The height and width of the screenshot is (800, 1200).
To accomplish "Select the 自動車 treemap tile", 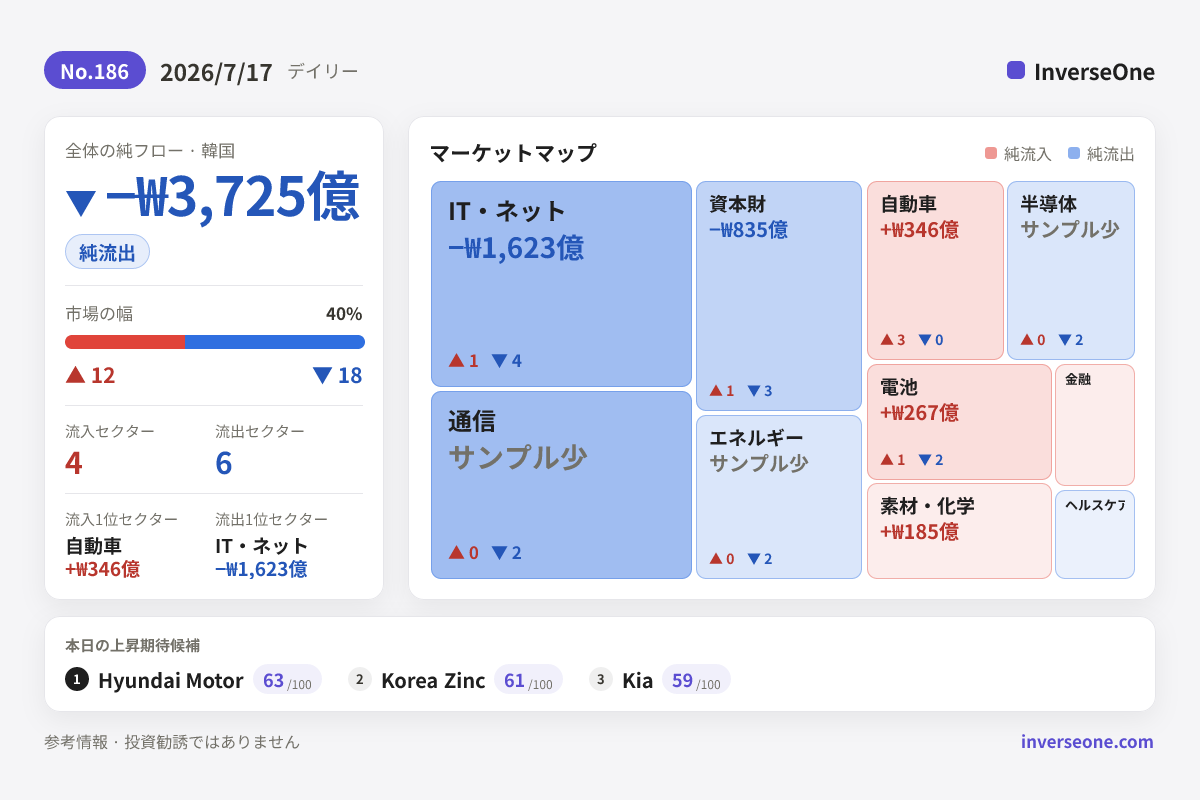I will click(935, 270).
